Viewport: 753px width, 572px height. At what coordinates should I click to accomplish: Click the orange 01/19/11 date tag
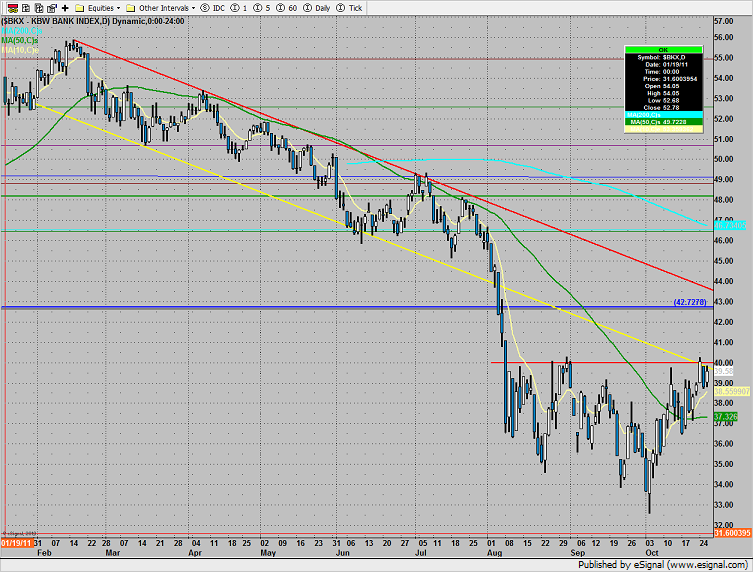(x=17, y=543)
